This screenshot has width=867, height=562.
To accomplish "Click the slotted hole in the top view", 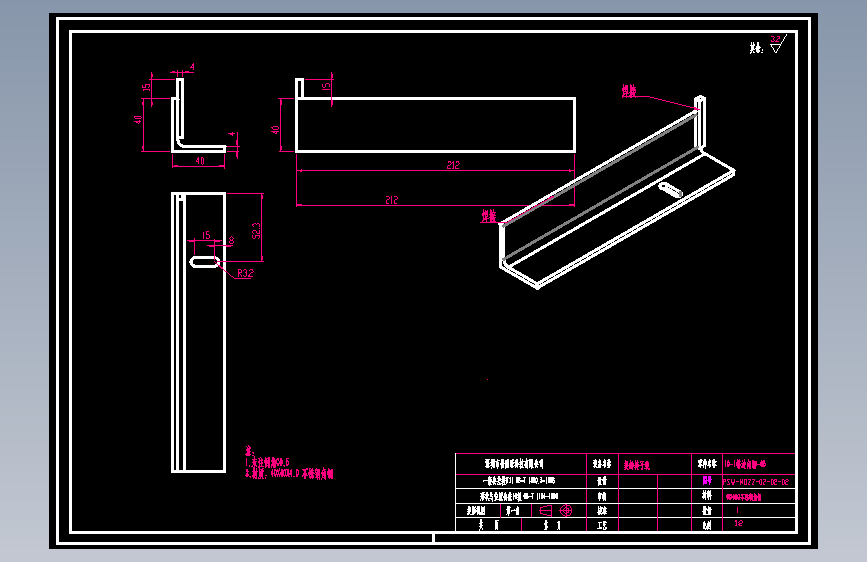I will 204,261.
